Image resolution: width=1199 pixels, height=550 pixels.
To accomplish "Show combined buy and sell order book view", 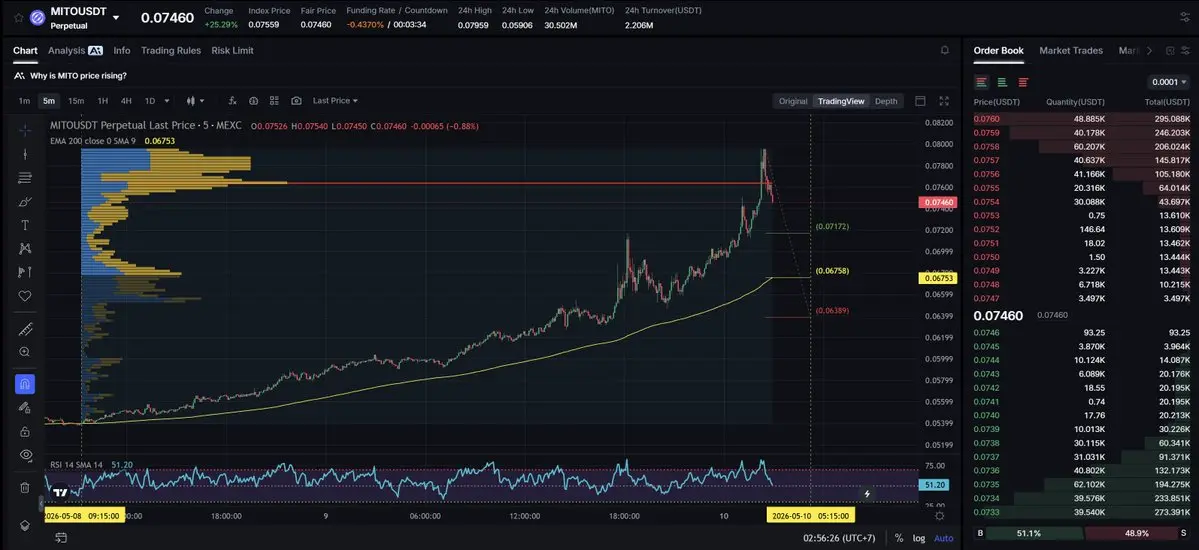I will tap(981, 82).
